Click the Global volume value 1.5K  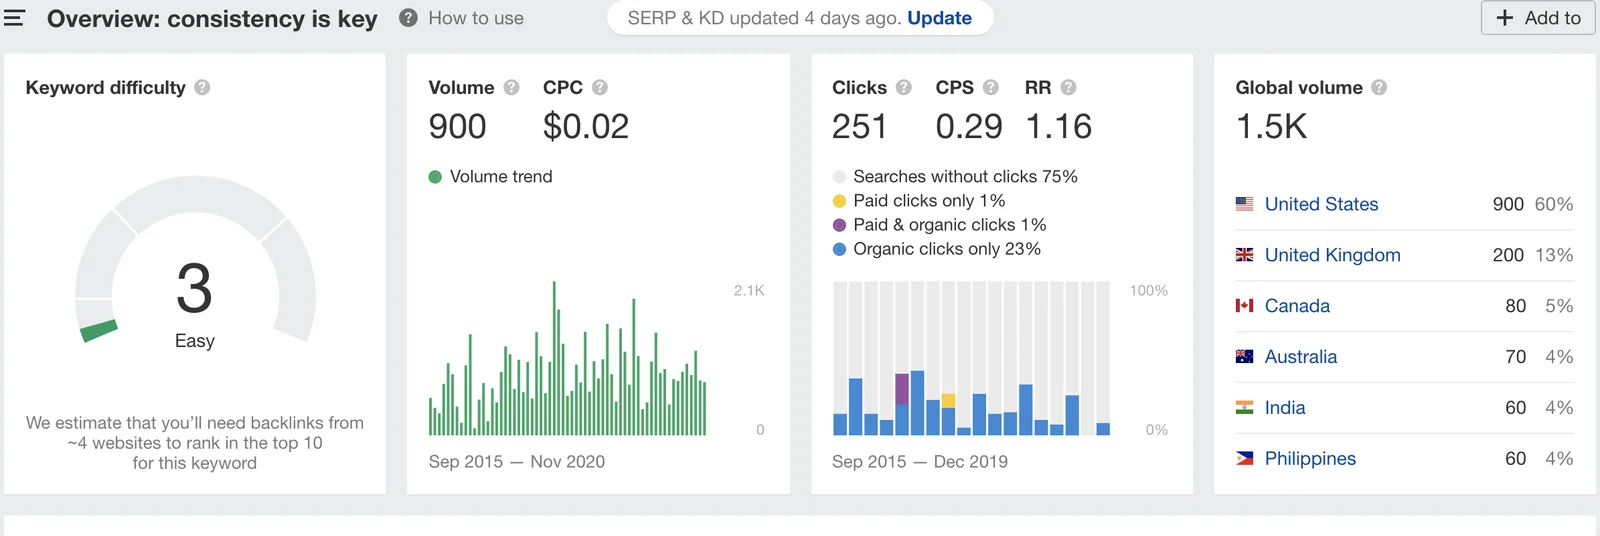[1271, 127]
